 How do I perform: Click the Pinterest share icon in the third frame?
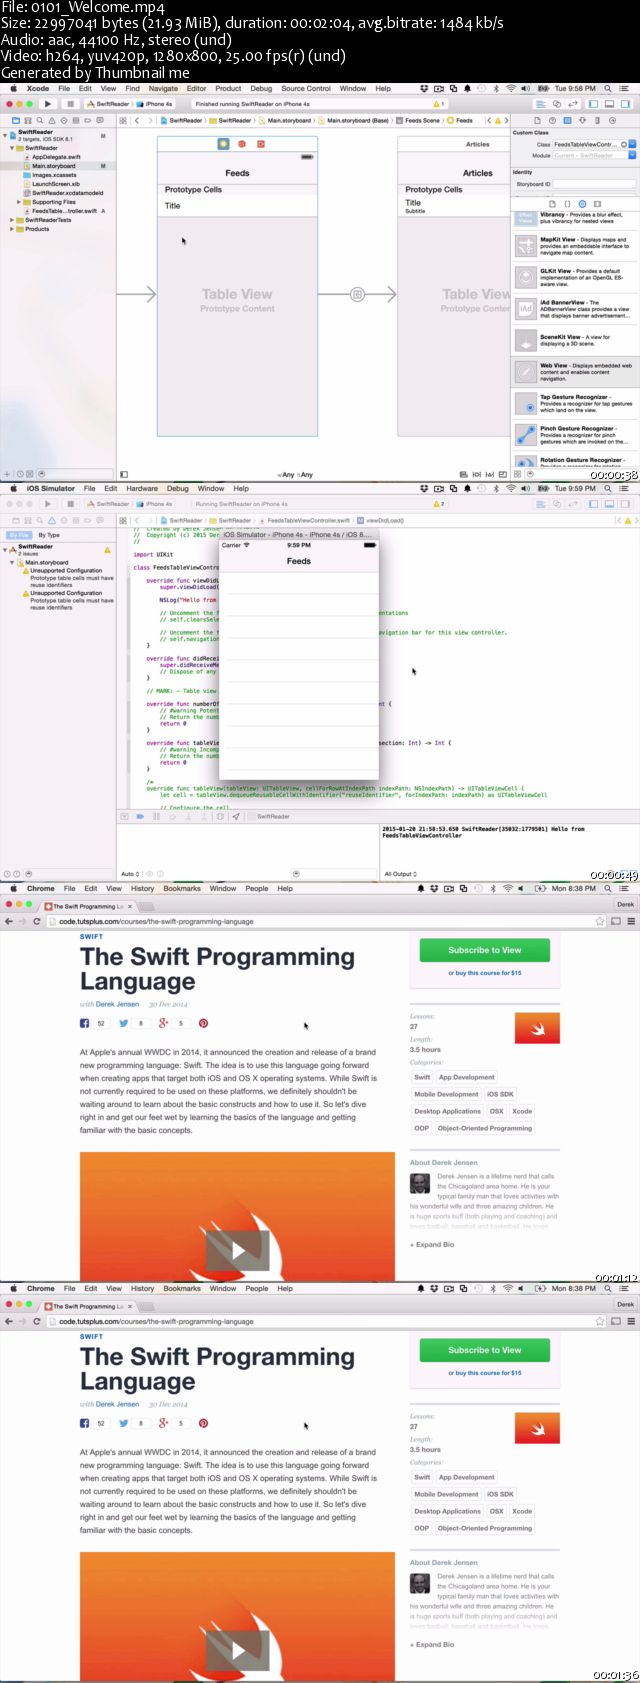pyautogui.click(x=203, y=1023)
